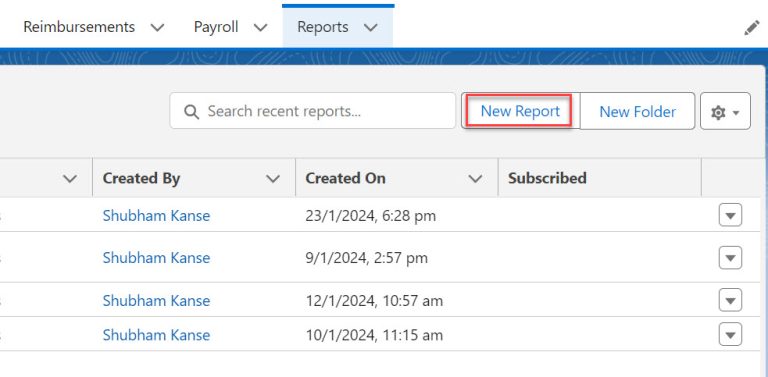This screenshot has width=768, height=377.
Task: Open Shubham Kanse link in 10/1/2024 row
Action: click(156, 335)
